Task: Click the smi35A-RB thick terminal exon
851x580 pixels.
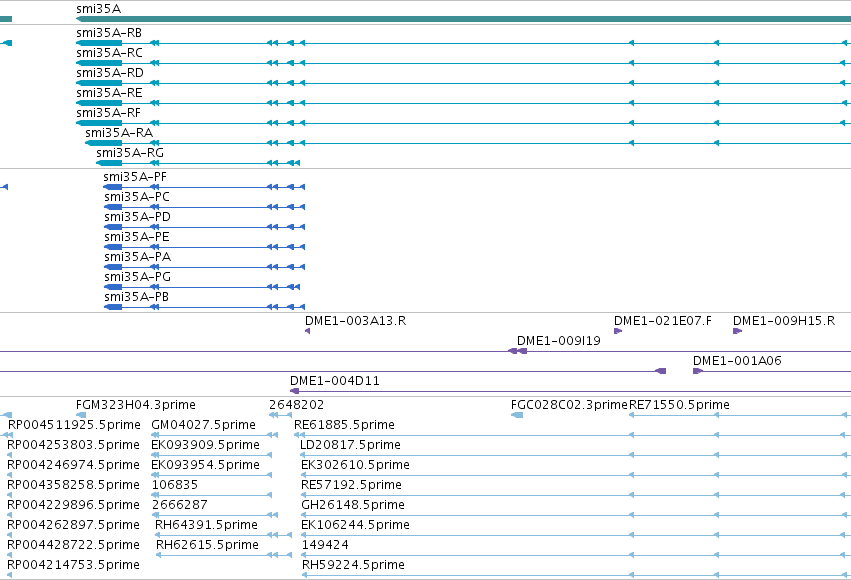Action: [99, 43]
